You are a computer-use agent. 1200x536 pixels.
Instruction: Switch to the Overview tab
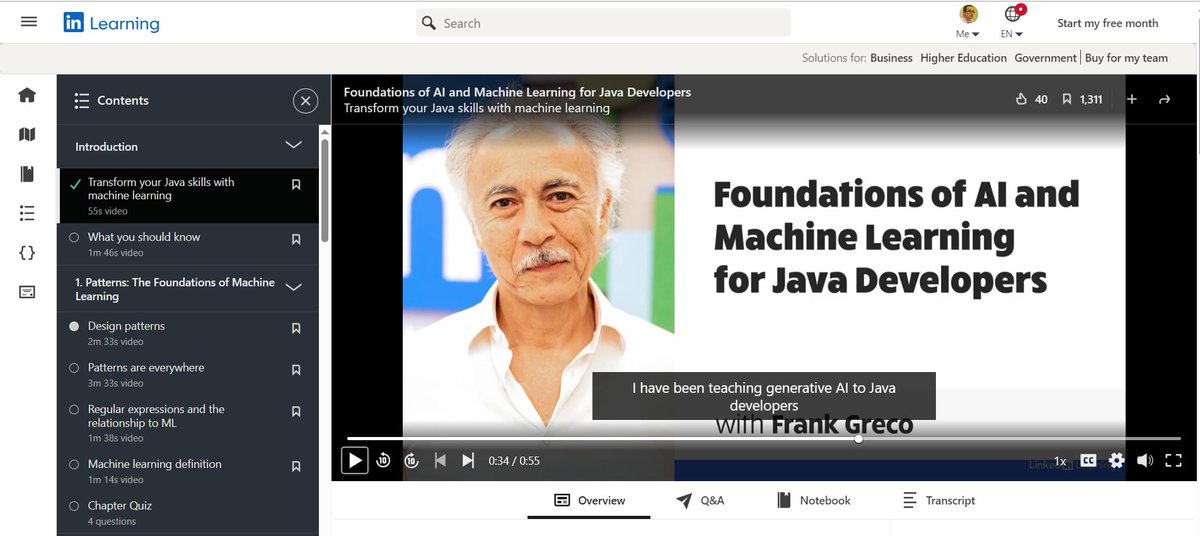coord(590,500)
